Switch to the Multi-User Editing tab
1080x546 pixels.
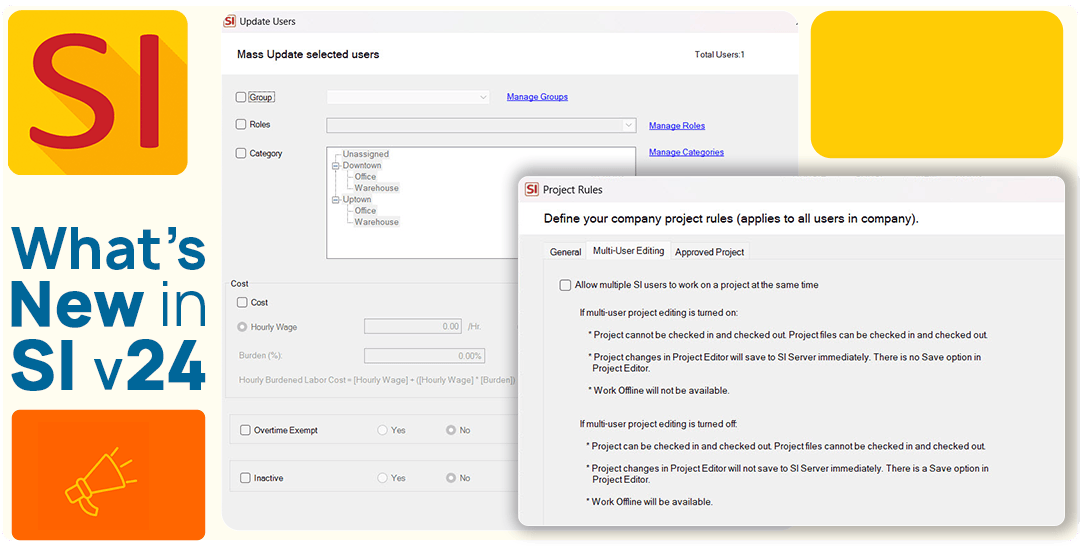(629, 251)
